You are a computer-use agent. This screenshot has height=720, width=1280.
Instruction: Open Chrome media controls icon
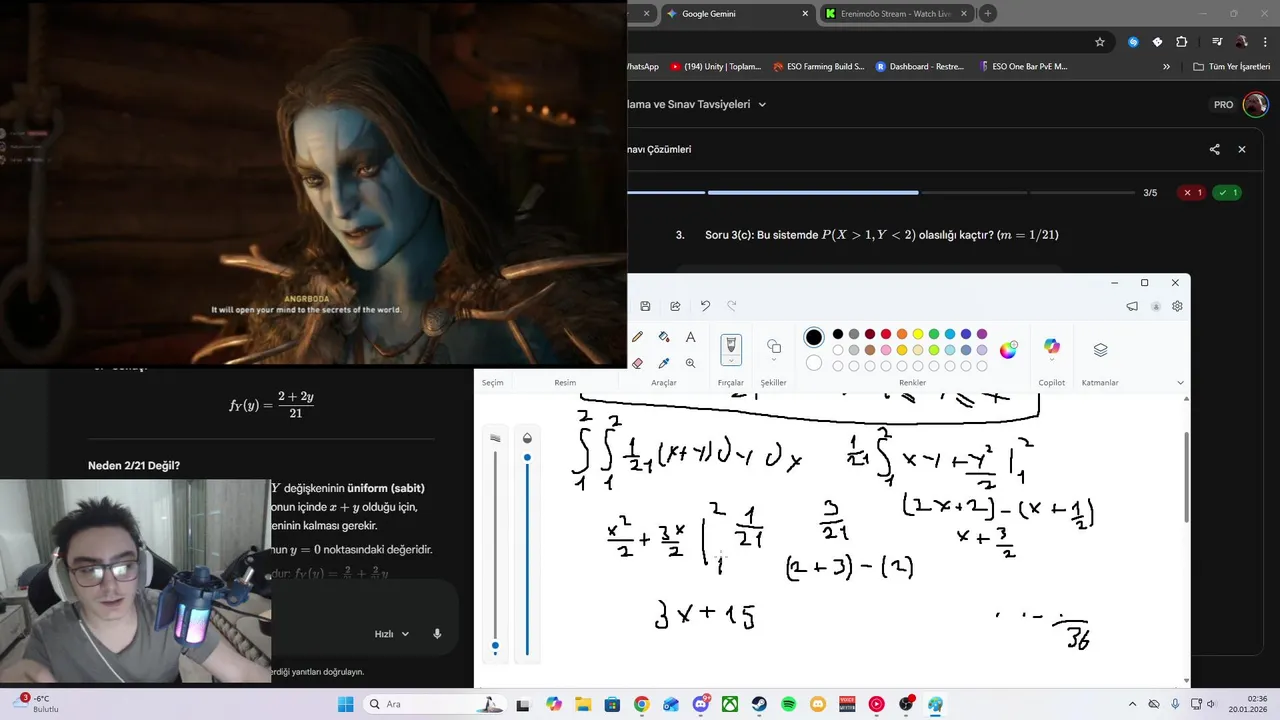tap(1217, 42)
